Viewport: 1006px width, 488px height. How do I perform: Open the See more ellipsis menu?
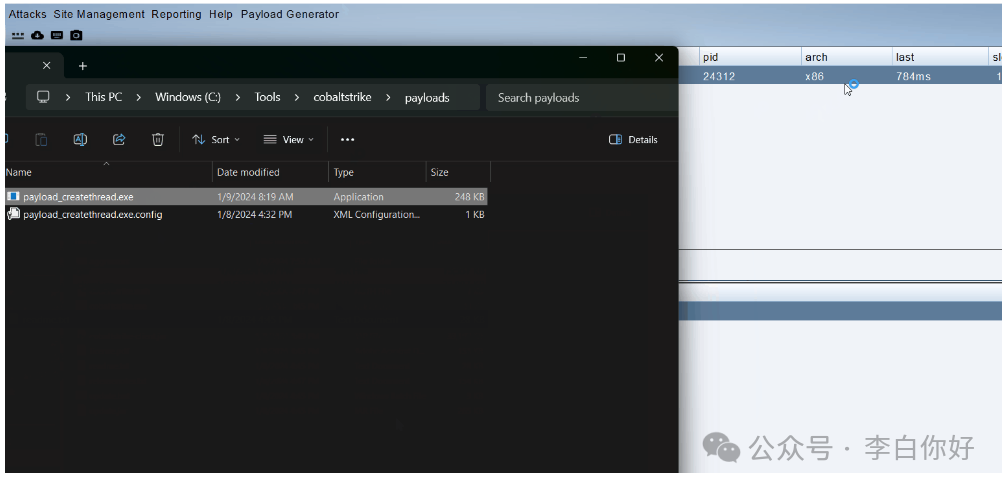point(348,139)
